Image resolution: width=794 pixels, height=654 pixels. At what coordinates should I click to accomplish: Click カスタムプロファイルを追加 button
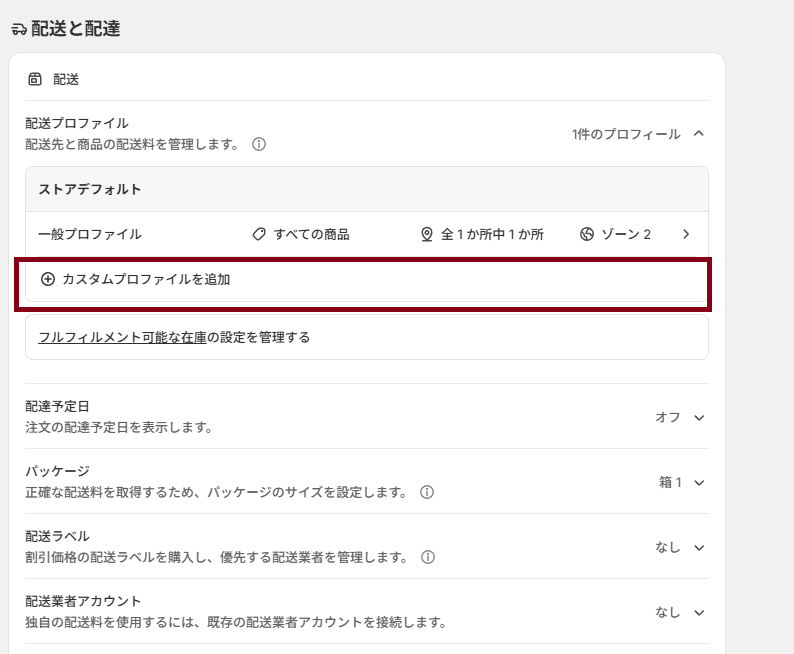point(367,279)
